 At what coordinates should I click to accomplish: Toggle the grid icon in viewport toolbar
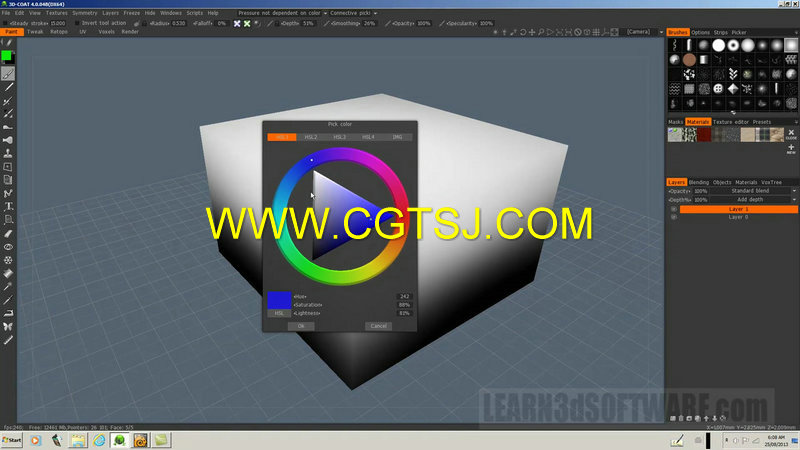point(596,32)
